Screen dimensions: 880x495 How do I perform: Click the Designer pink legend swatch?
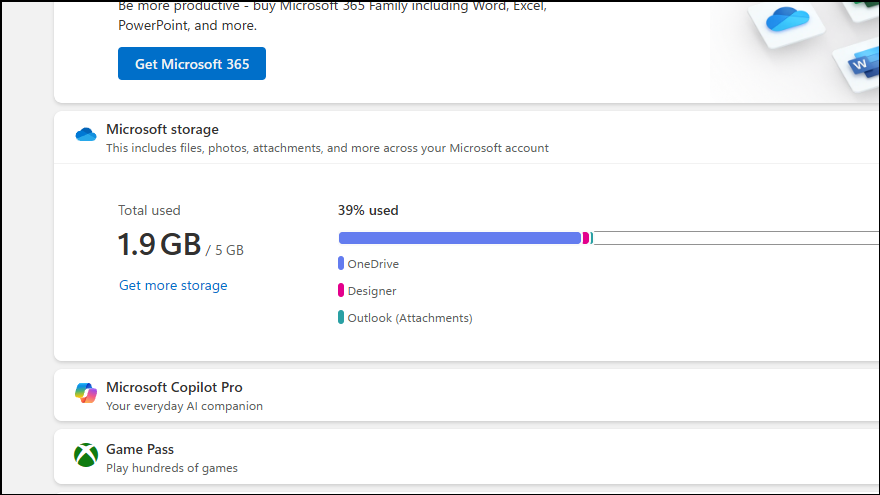point(341,290)
